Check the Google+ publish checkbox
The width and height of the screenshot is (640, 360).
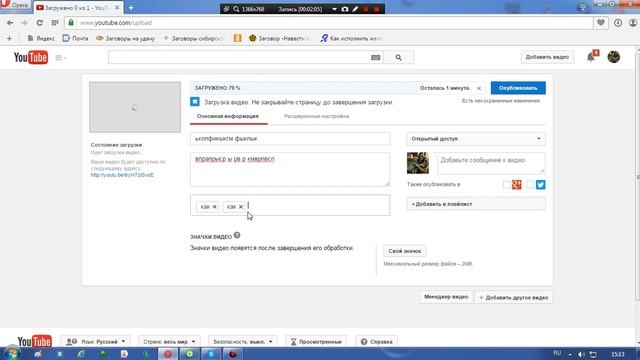pos(507,185)
